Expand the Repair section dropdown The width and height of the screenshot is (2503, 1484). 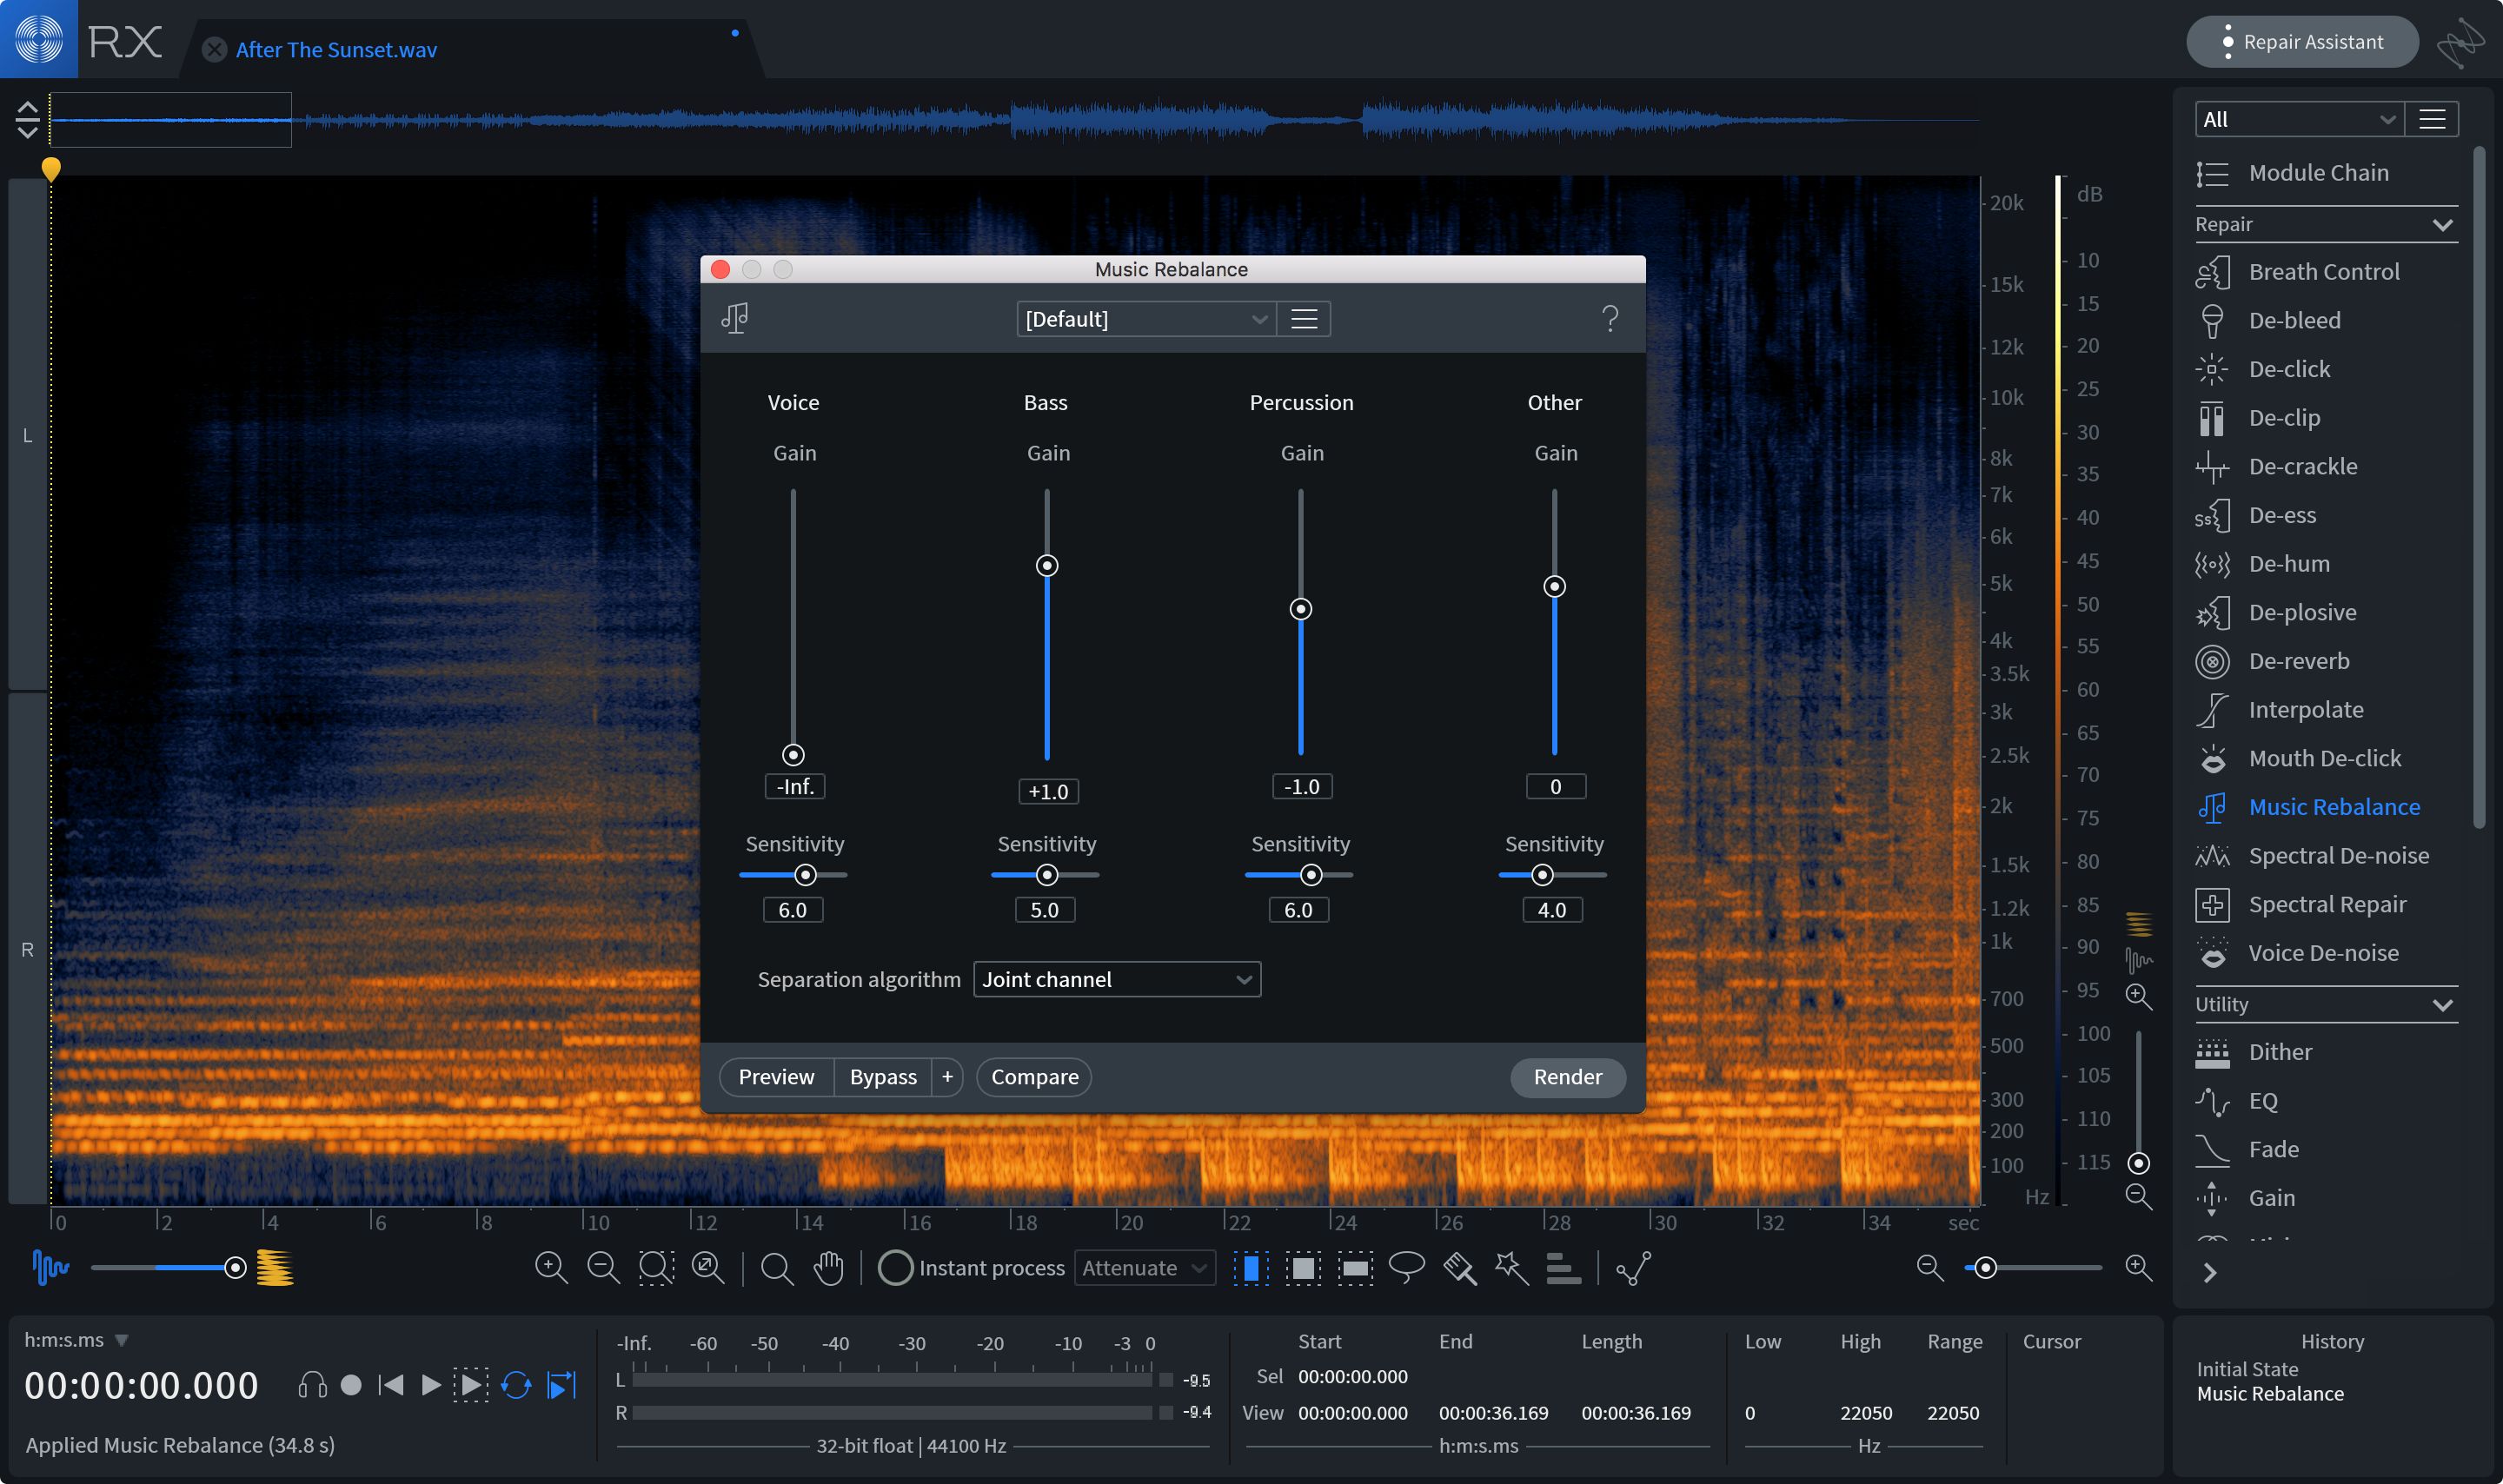click(x=2445, y=224)
